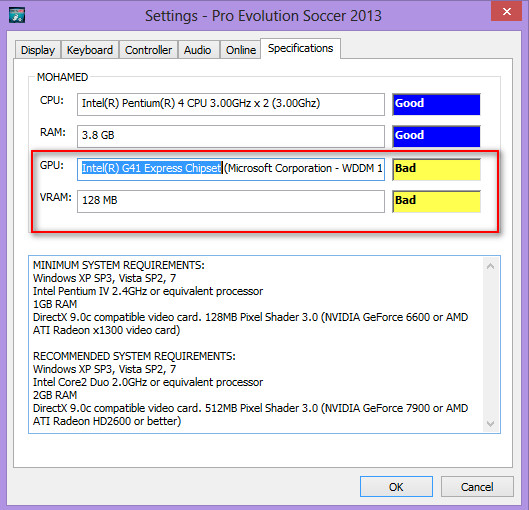Click the blue Good rating beside RAM
529x510 pixels.
436,136
